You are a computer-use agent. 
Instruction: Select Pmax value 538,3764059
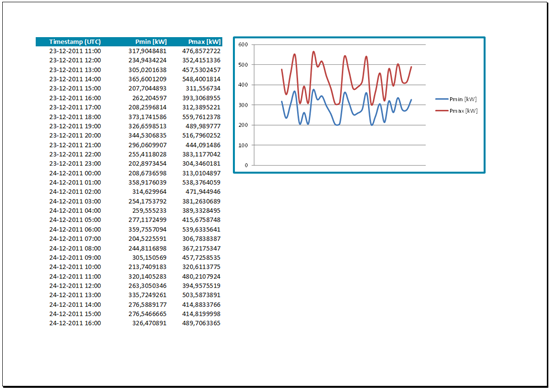201,182
